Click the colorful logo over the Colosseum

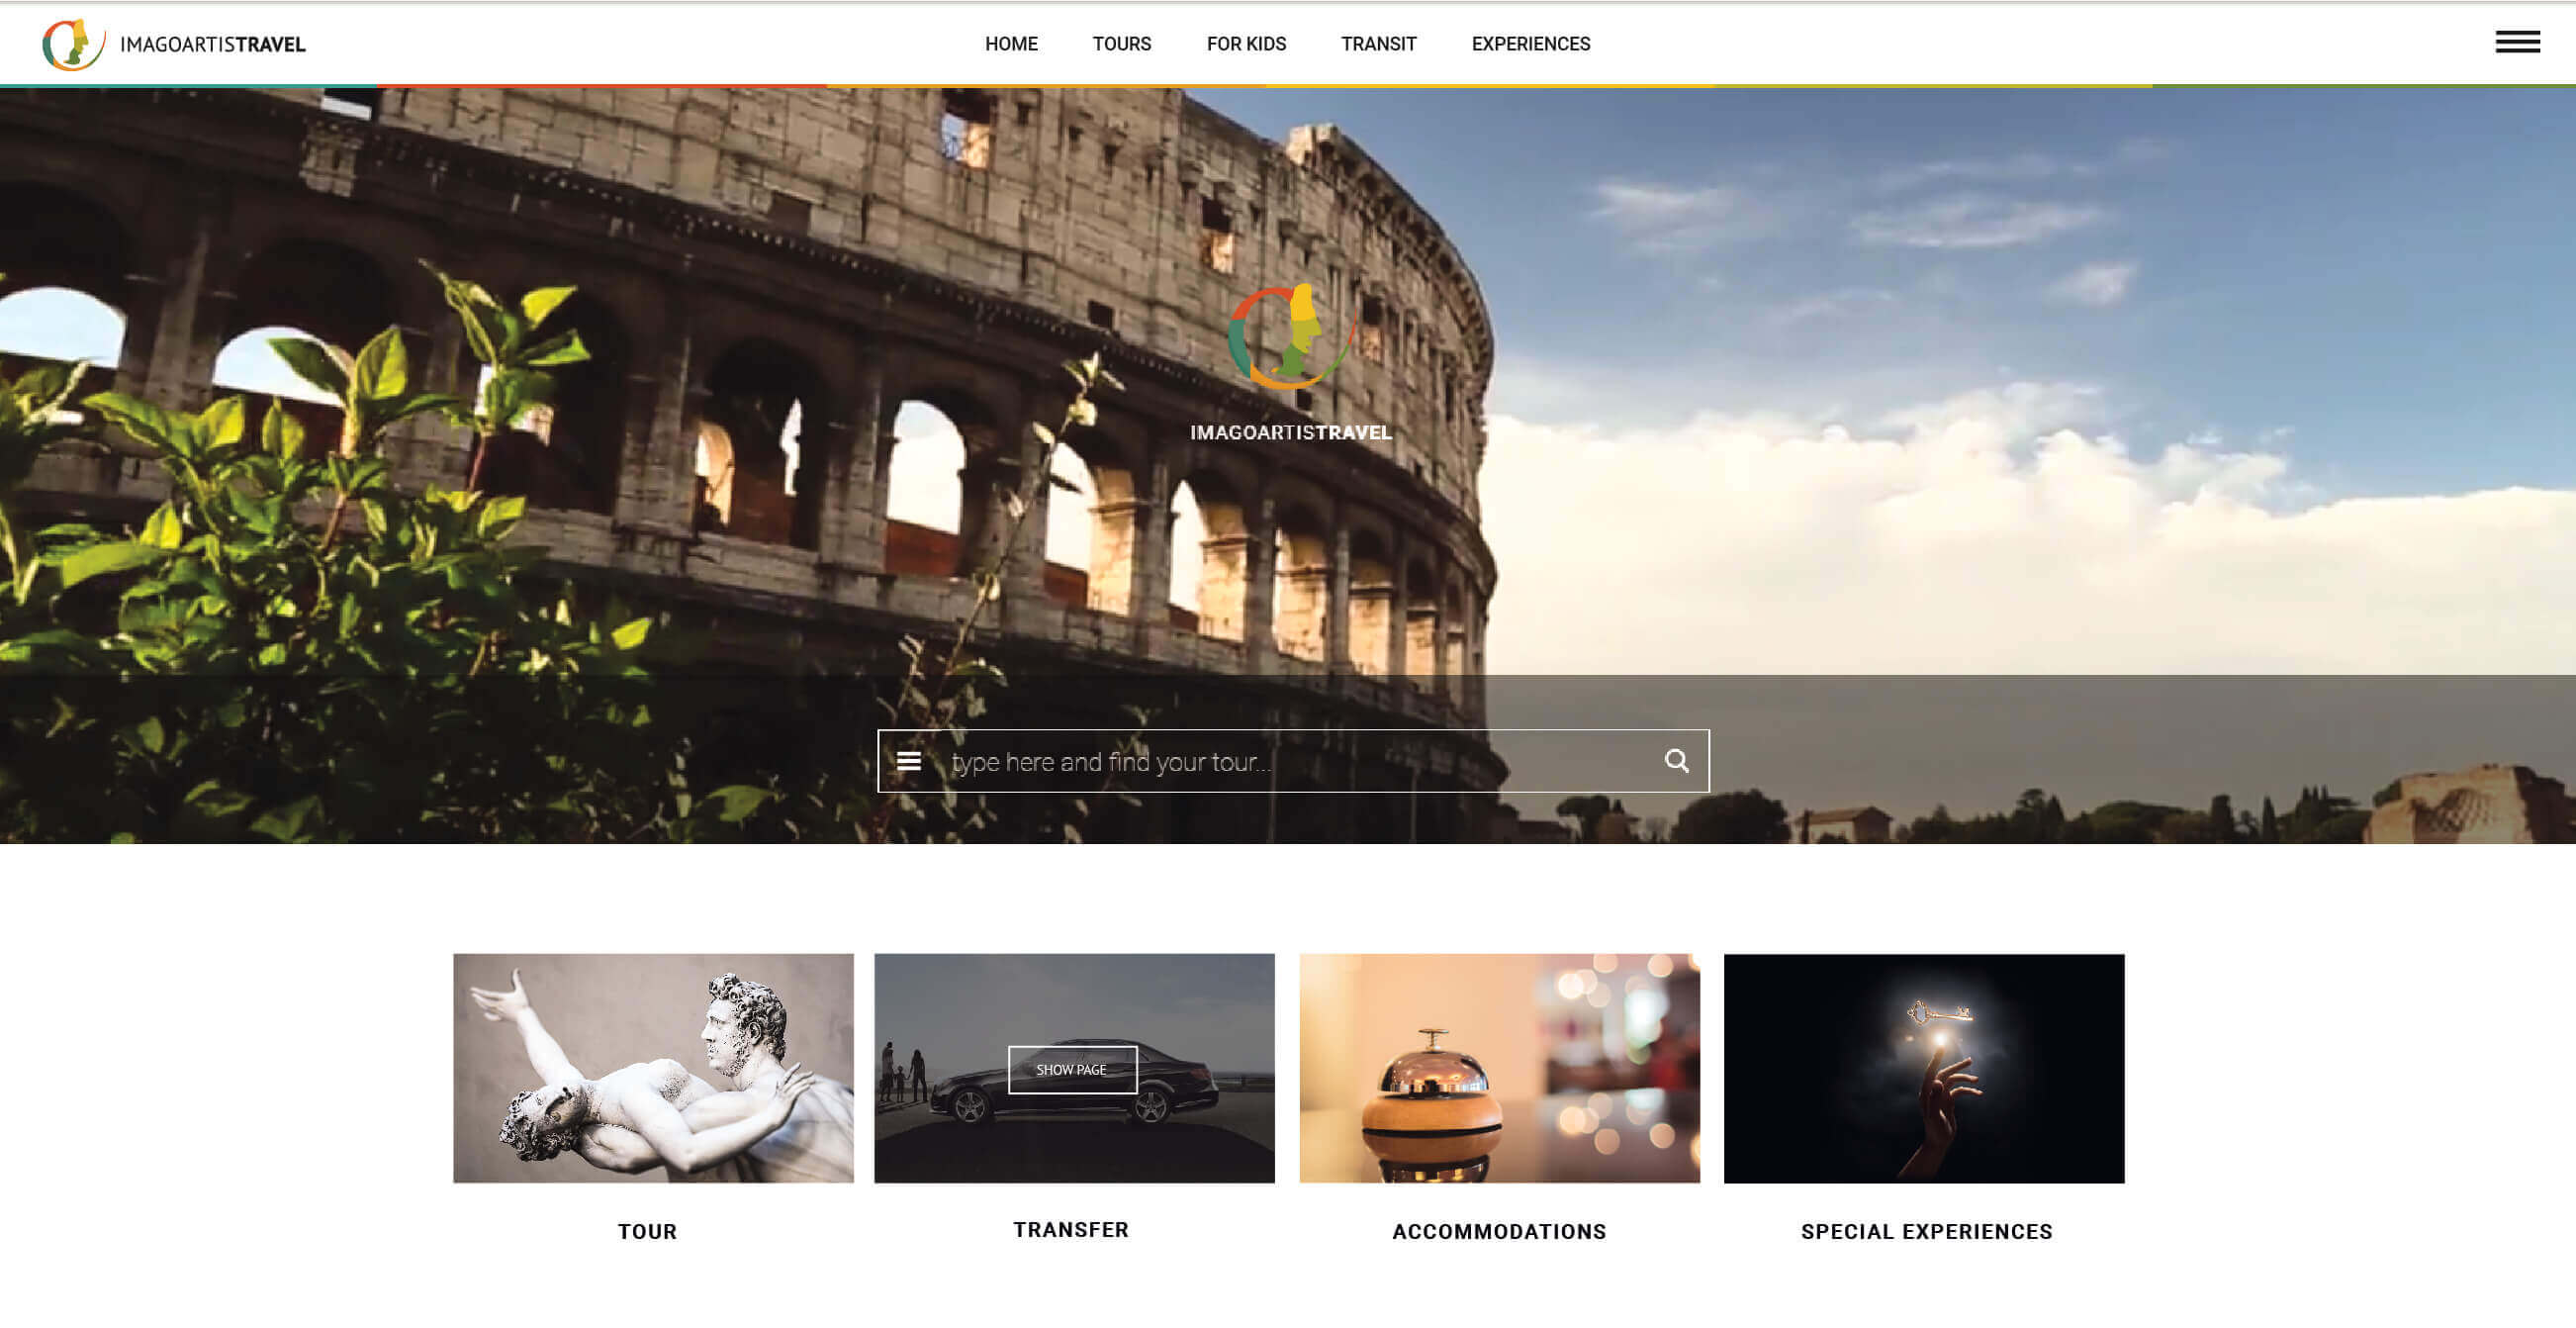(1290, 337)
